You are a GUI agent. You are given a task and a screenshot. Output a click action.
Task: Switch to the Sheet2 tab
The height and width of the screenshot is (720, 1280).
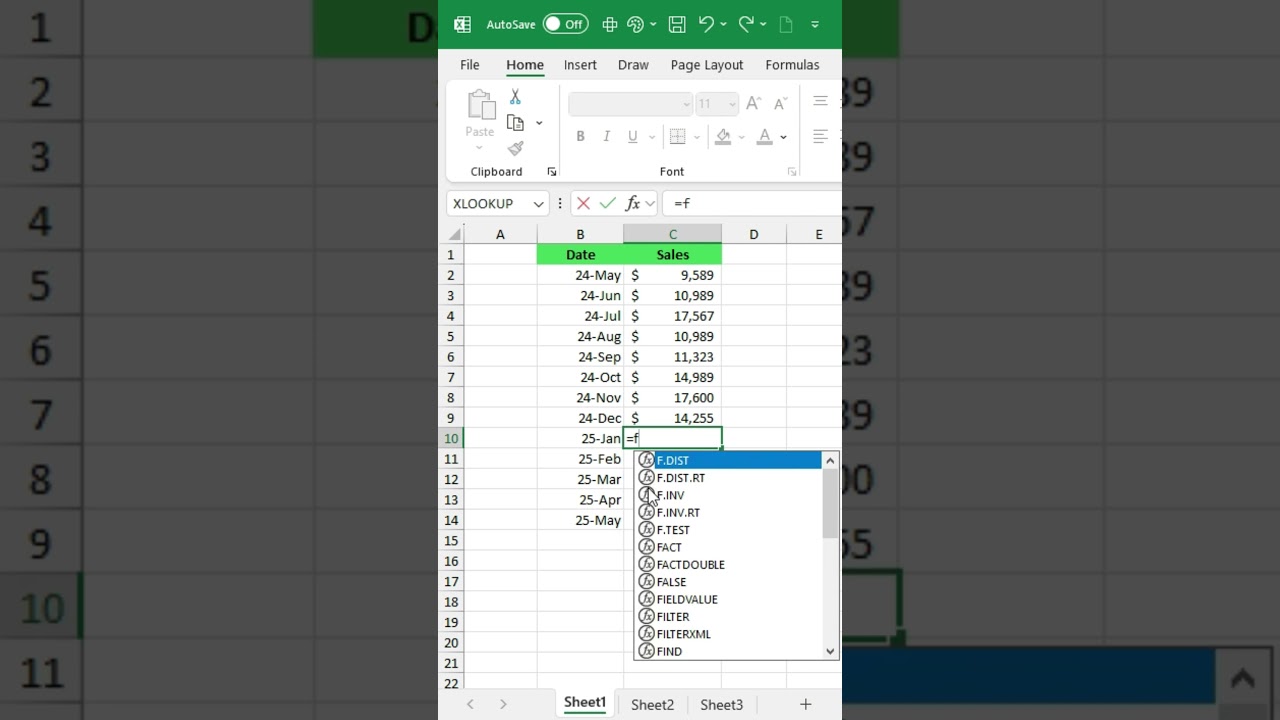point(652,705)
